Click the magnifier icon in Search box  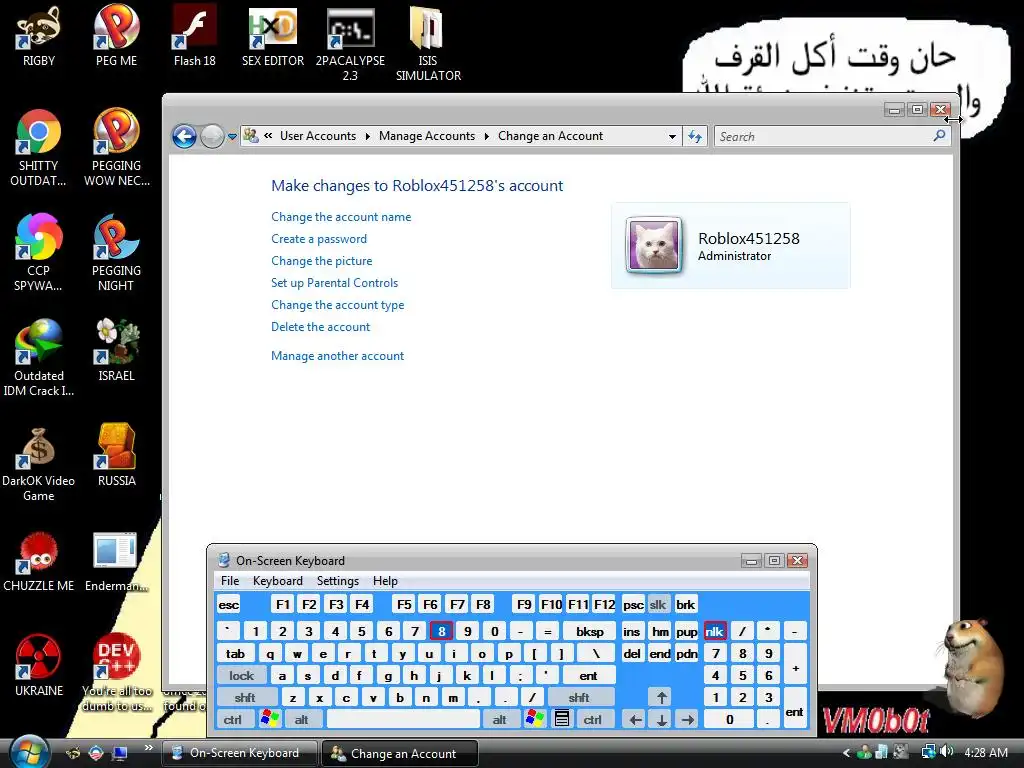pos(939,136)
